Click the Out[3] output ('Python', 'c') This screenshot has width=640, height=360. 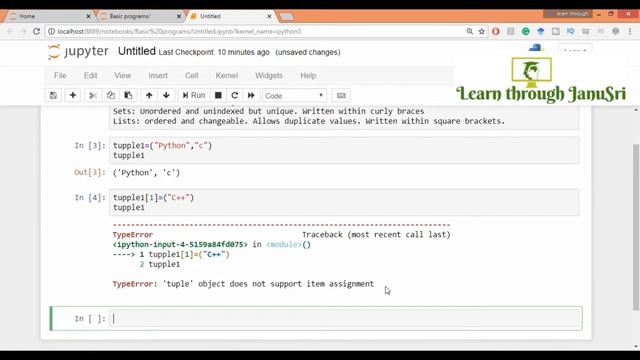tap(147, 173)
